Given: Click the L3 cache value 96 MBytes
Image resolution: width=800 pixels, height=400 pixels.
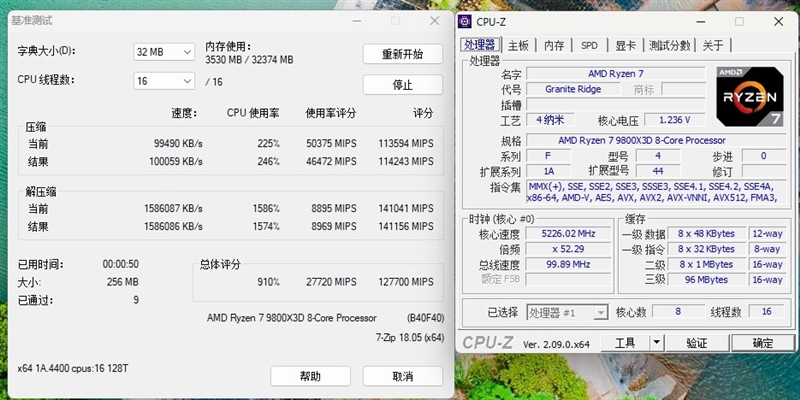Looking at the screenshot, I should coord(706,280).
